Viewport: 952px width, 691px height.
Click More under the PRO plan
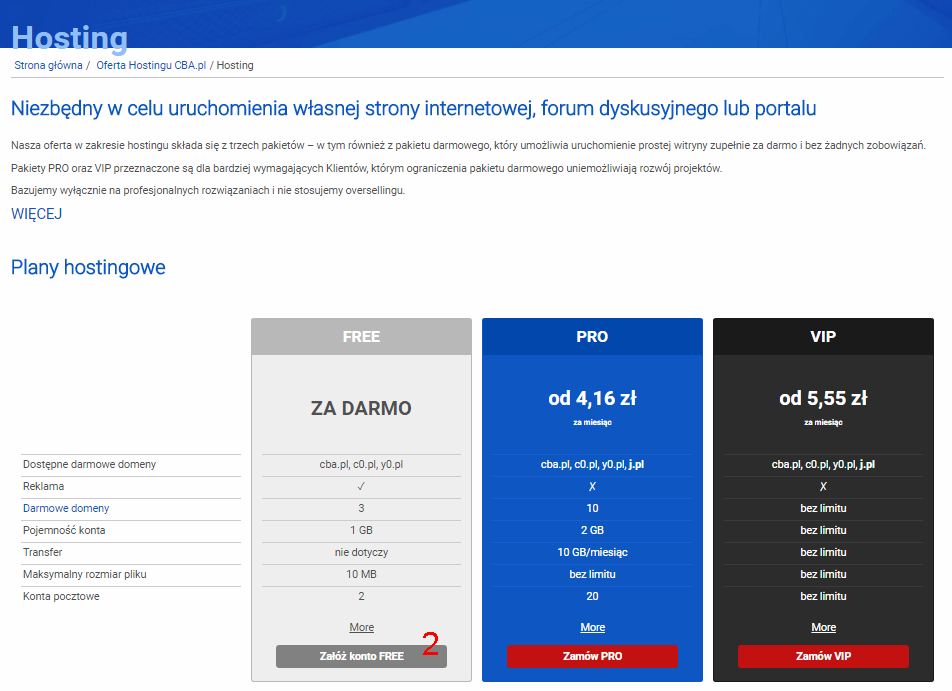(x=593, y=627)
